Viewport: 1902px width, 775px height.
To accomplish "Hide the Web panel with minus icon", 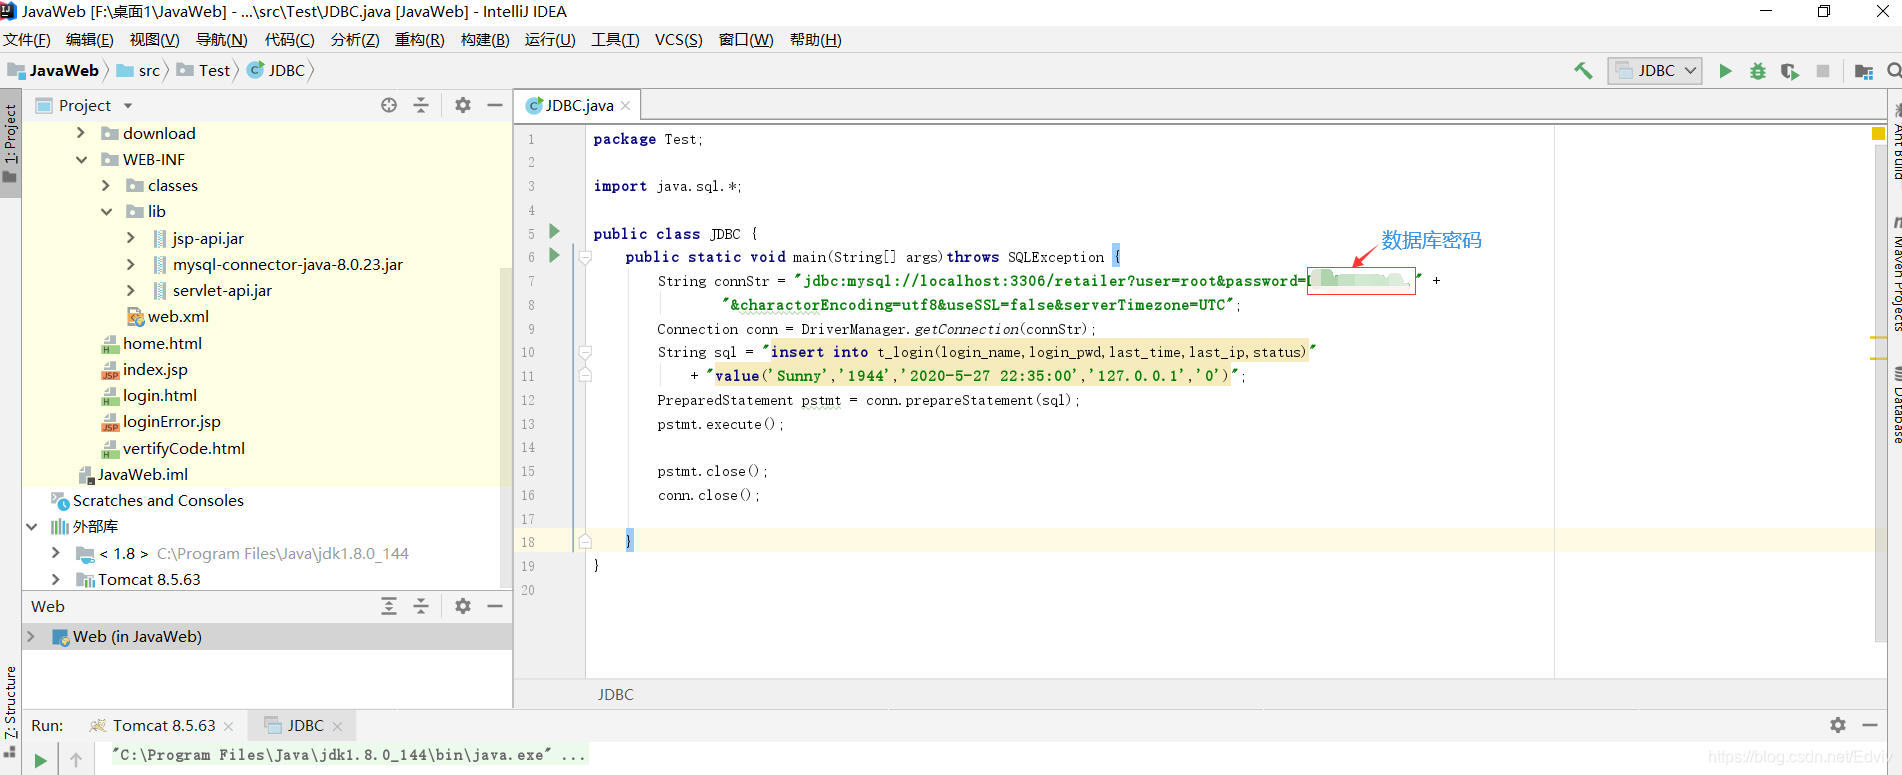I will [x=495, y=606].
